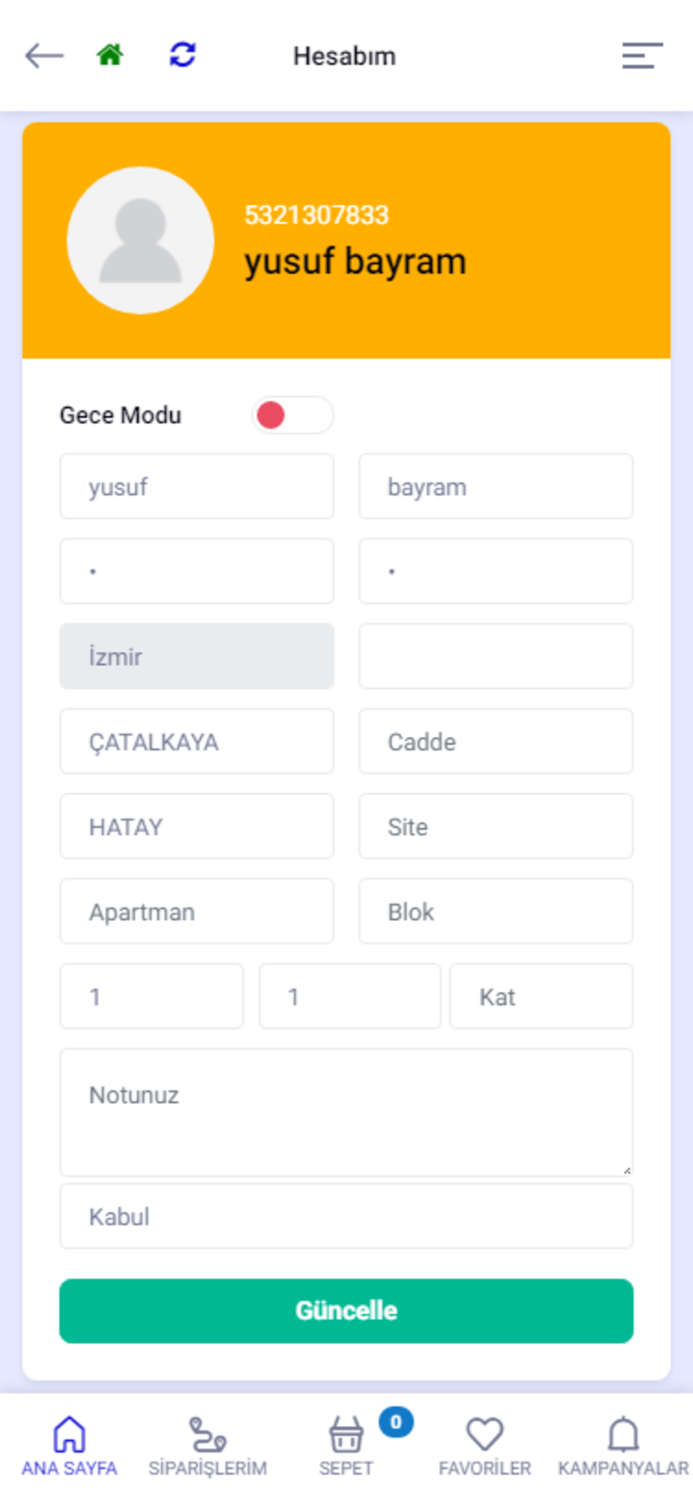This screenshot has width=693, height=1500.
Task: Tap the home icon in the top bar
Action: [110, 55]
